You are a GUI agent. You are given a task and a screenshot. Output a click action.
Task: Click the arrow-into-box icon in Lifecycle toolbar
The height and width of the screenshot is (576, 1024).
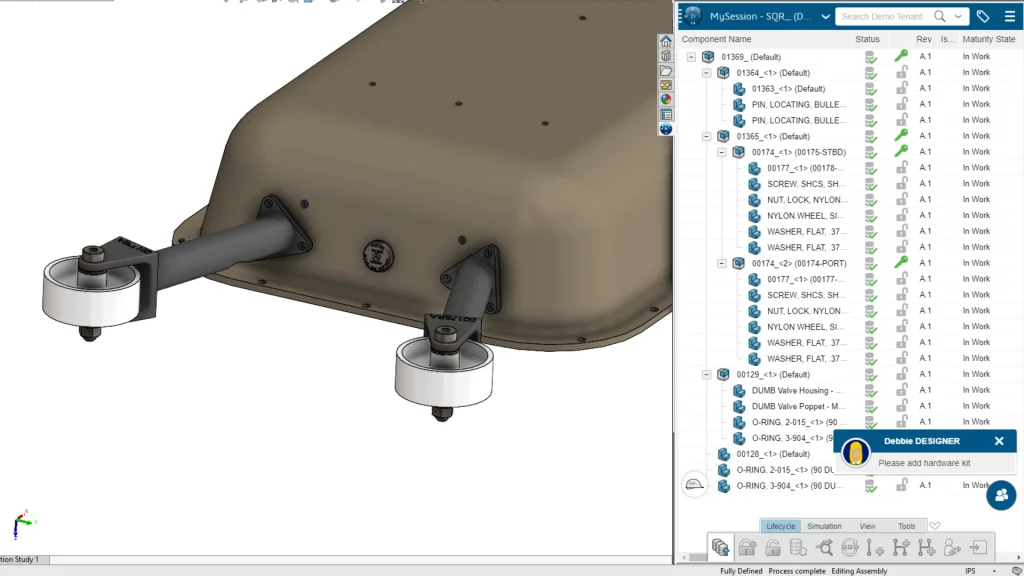point(978,547)
